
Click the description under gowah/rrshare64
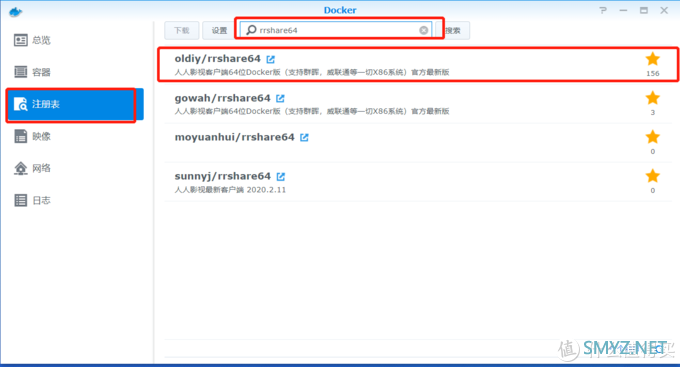click(312, 111)
